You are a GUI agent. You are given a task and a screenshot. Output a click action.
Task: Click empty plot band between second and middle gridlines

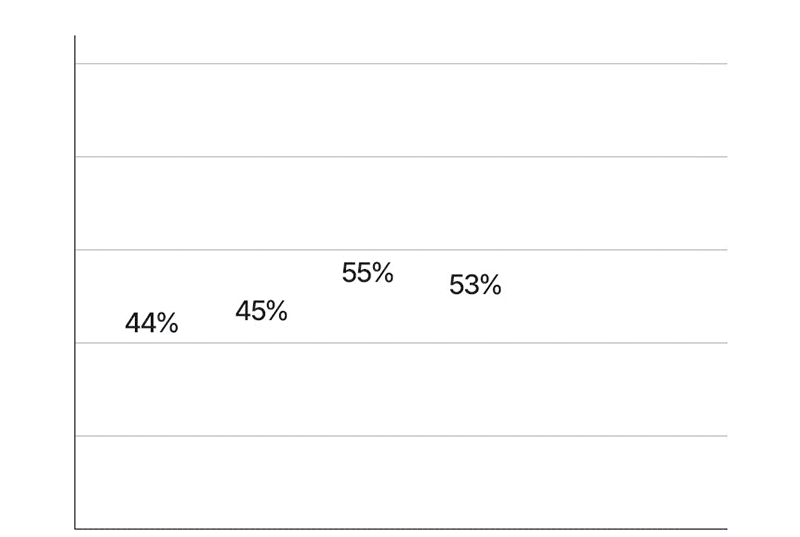[x=400, y=203]
